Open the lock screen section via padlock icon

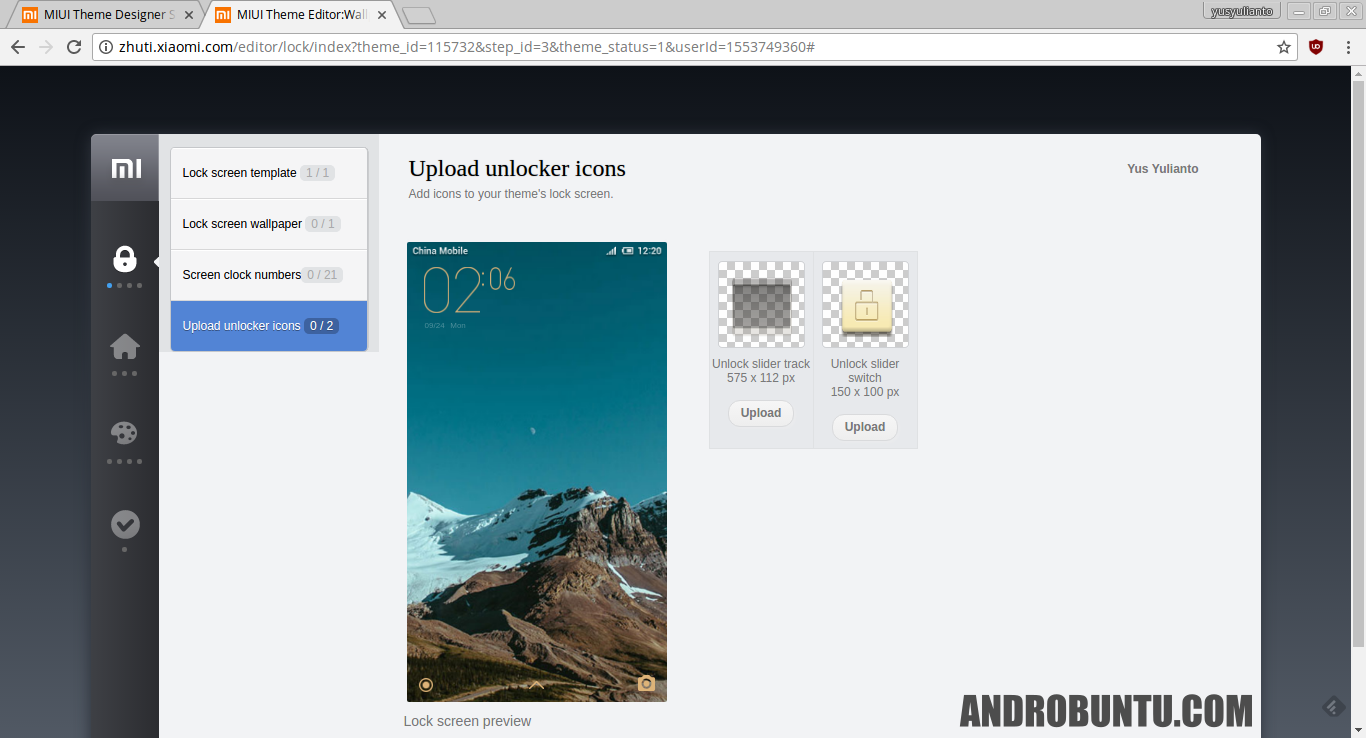[124, 259]
